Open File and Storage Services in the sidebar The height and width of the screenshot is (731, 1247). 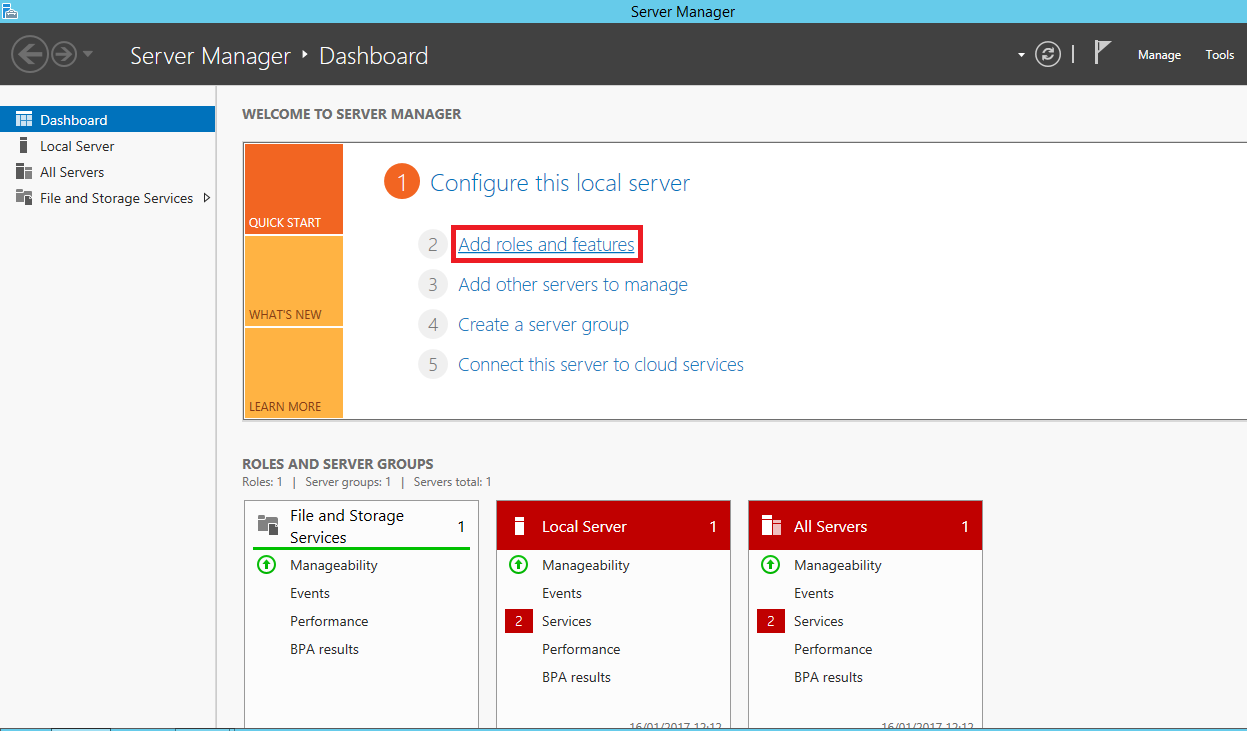(x=107, y=198)
